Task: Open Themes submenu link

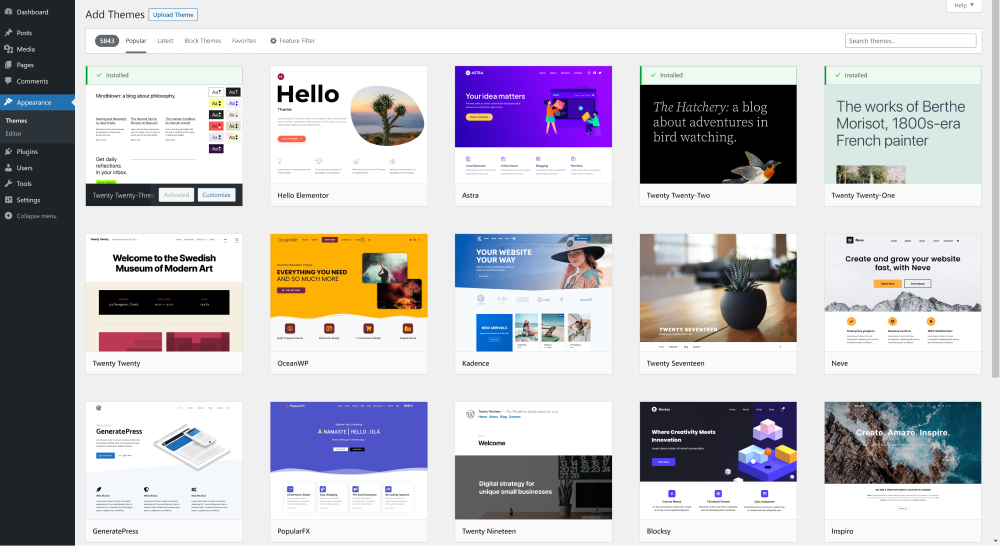Action: click(17, 121)
